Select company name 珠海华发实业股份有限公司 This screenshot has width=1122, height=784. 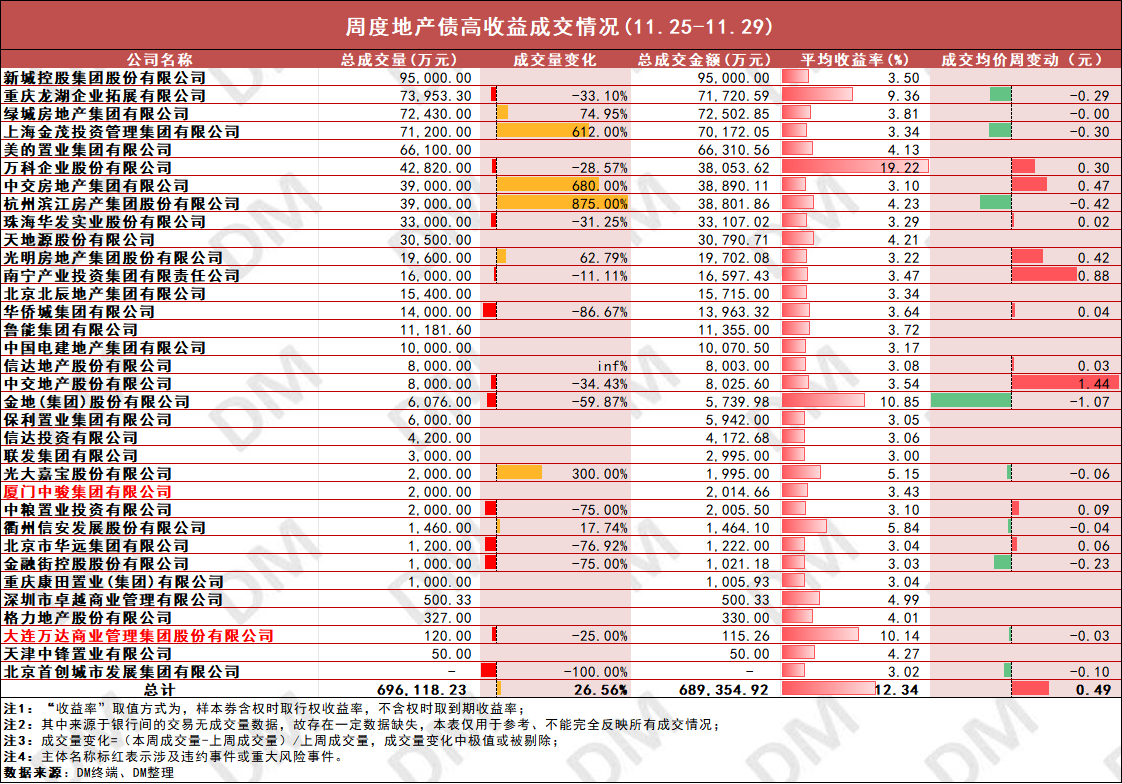coord(104,221)
